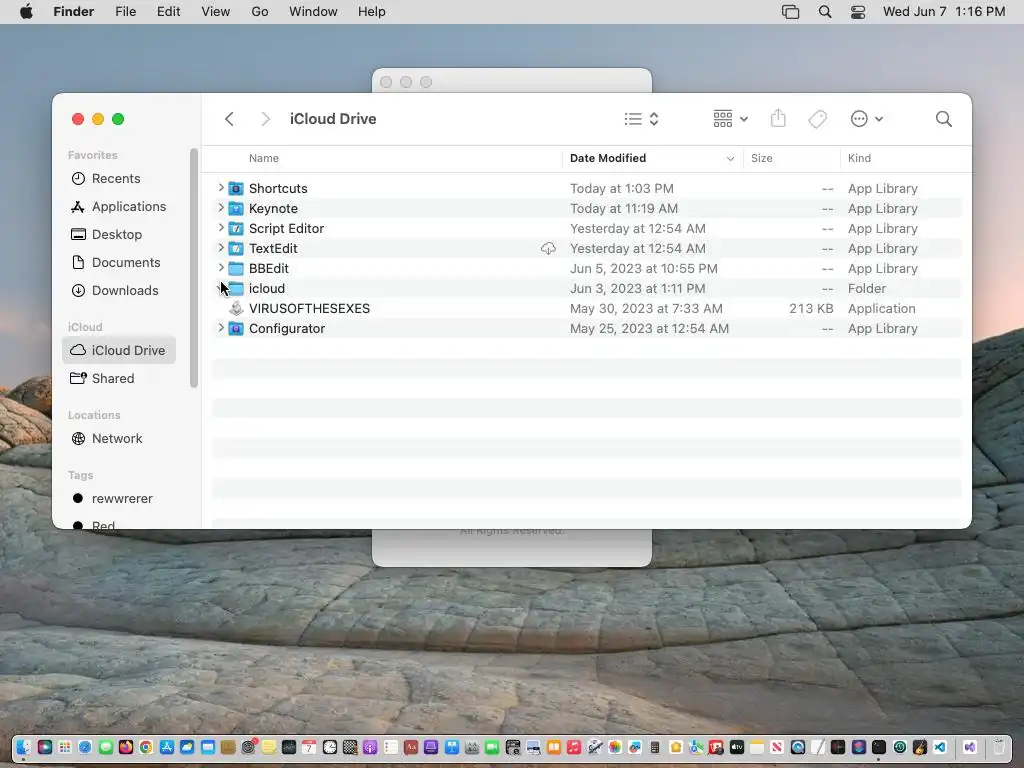Go back with the left chevron button

[229, 119]
